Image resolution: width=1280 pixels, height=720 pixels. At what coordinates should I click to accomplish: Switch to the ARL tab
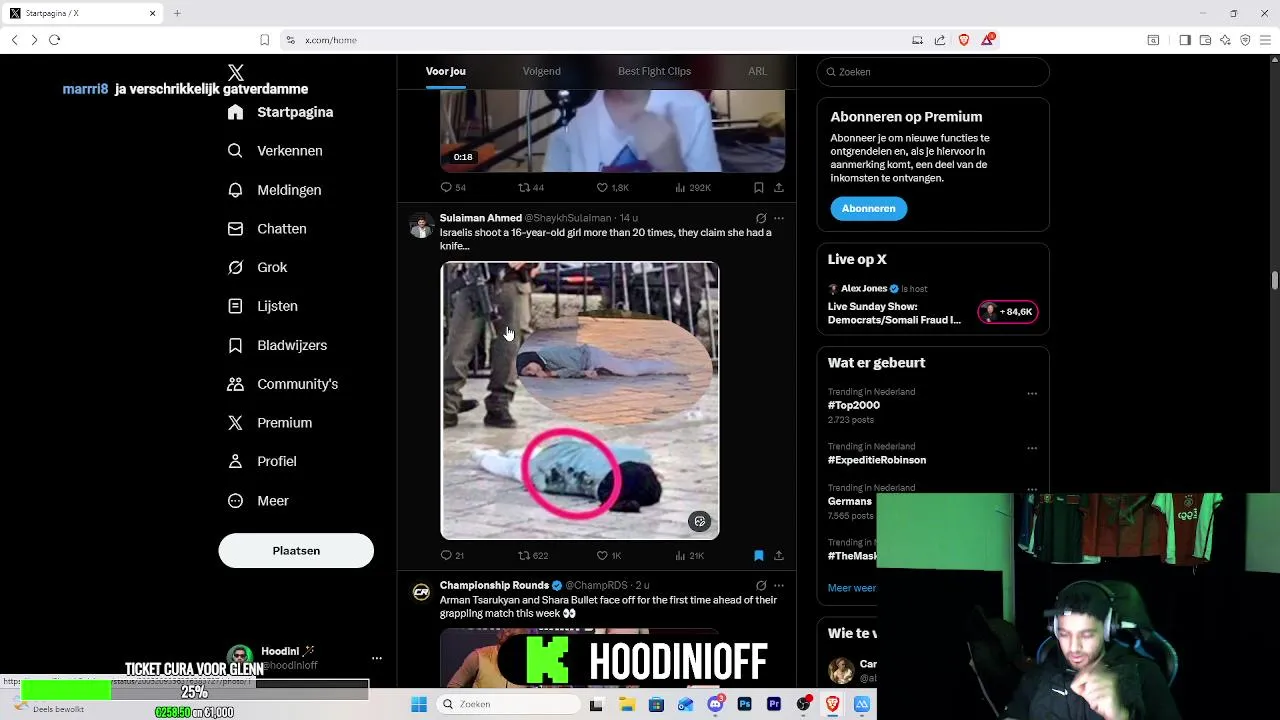[758, 71]
